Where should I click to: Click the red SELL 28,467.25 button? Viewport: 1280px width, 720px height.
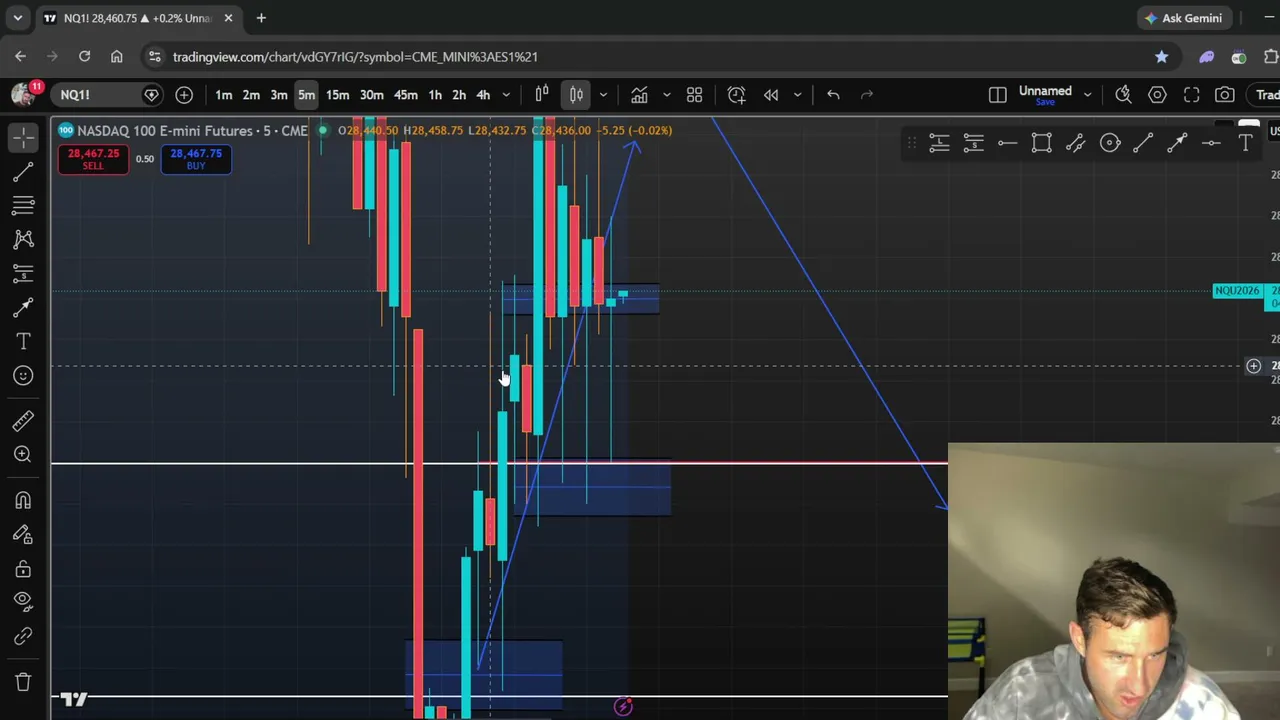pos(93,159)
